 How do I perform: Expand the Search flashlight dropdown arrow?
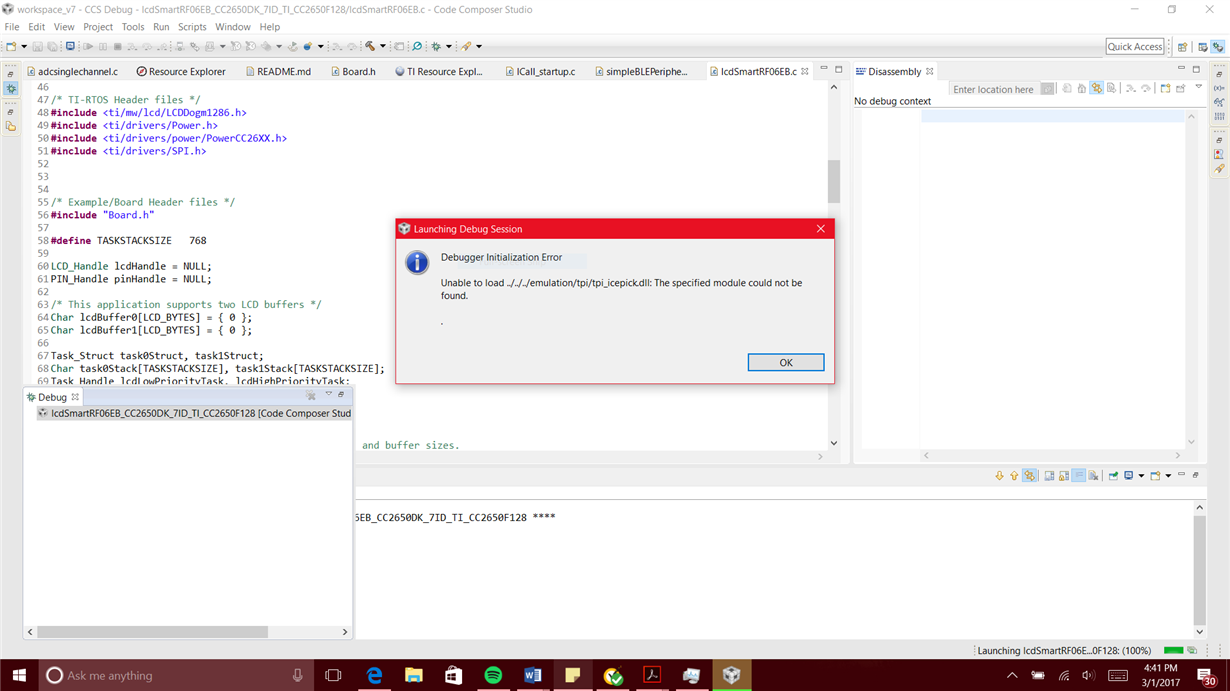479,46
